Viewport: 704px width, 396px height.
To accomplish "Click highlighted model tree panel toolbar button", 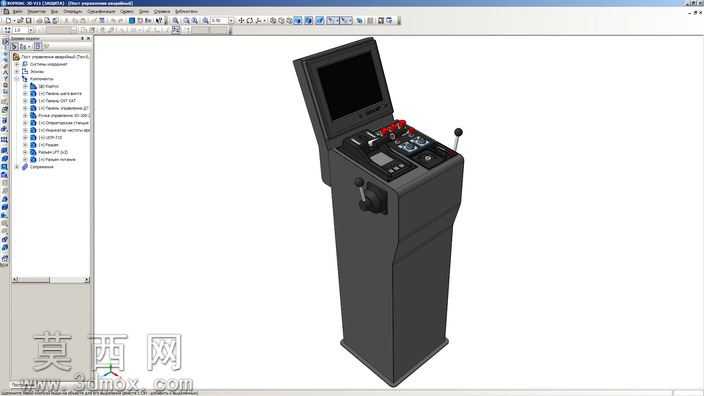I will [38, 46].
